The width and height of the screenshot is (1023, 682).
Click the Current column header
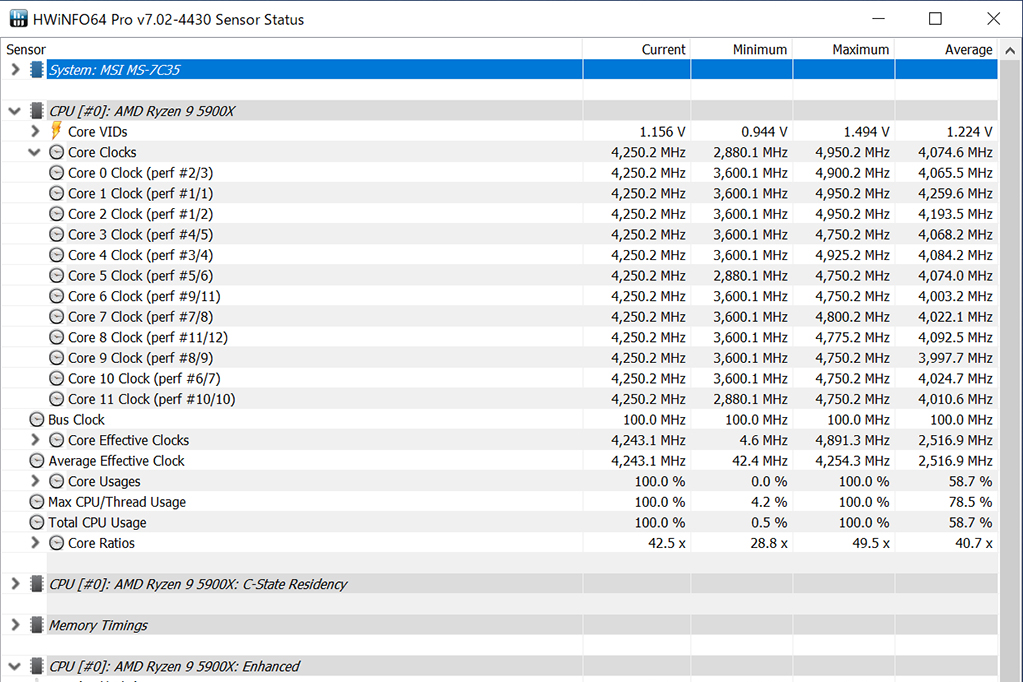click(x=663, y=49)
